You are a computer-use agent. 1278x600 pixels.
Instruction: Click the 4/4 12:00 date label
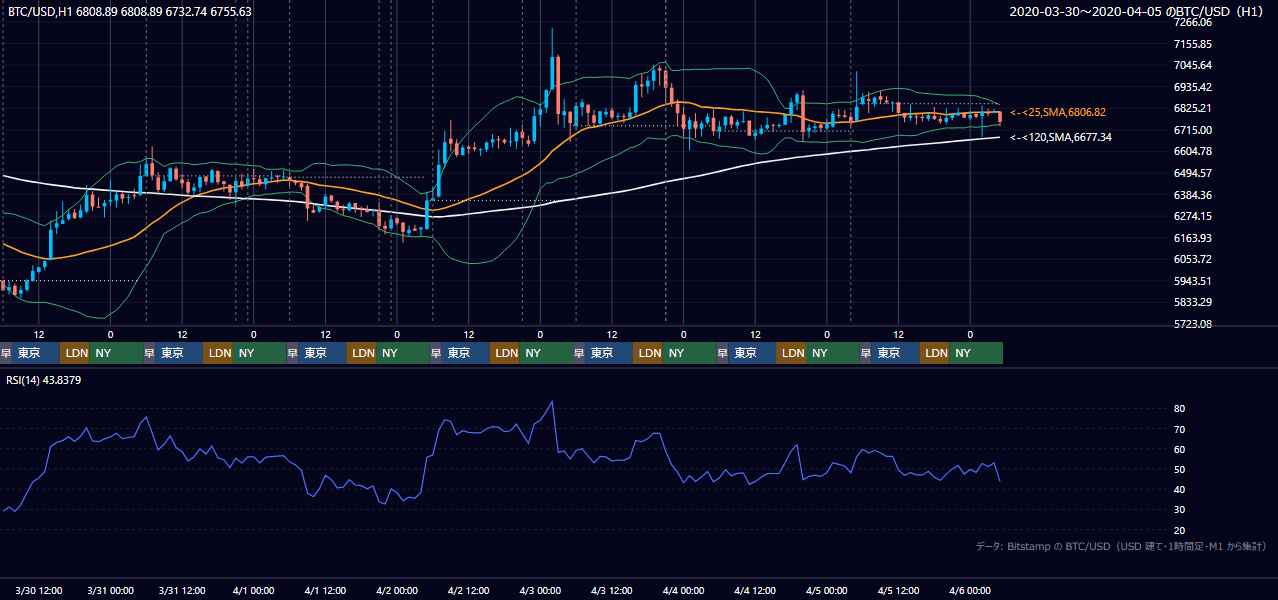pyautogui.click(x=756, y=590)
